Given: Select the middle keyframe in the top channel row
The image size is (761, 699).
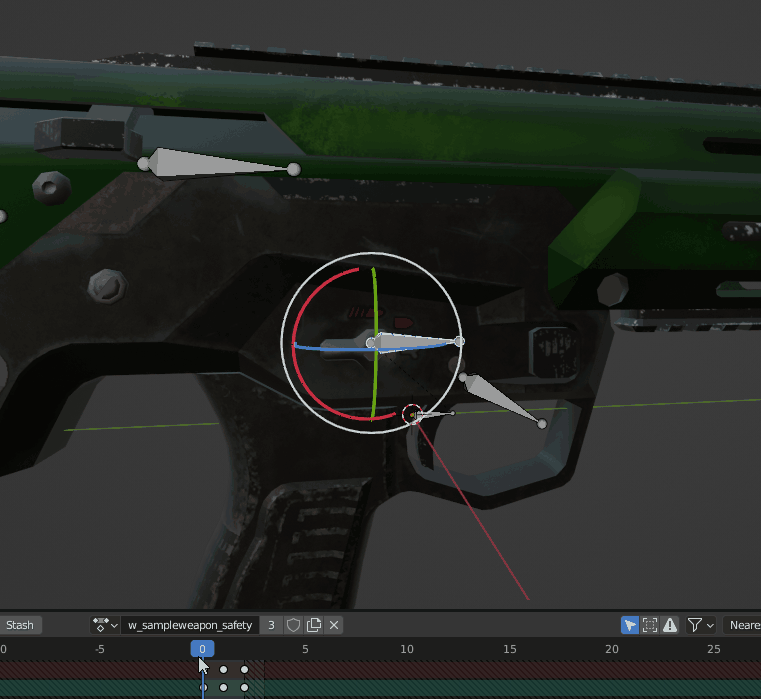Looking at the screenshot, I should [x=223, y=670].
